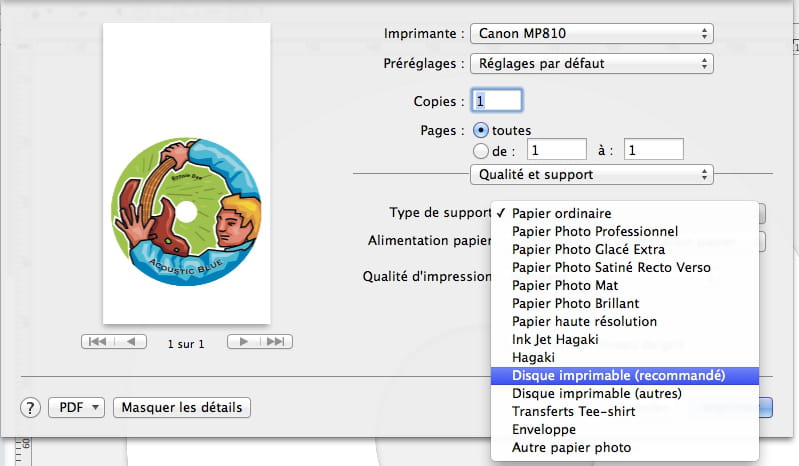Open the Qualité et support section dropdown

(x=591, y=175)
